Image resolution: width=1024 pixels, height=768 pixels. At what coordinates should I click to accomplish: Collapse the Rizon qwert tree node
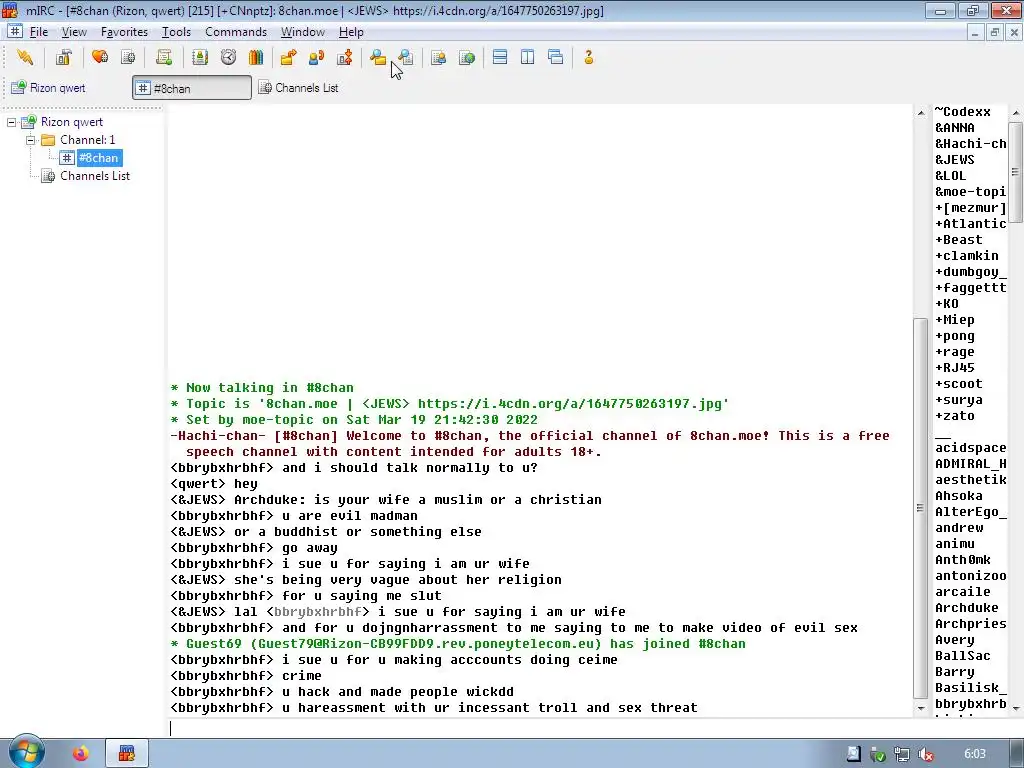[x=11, y=122]
